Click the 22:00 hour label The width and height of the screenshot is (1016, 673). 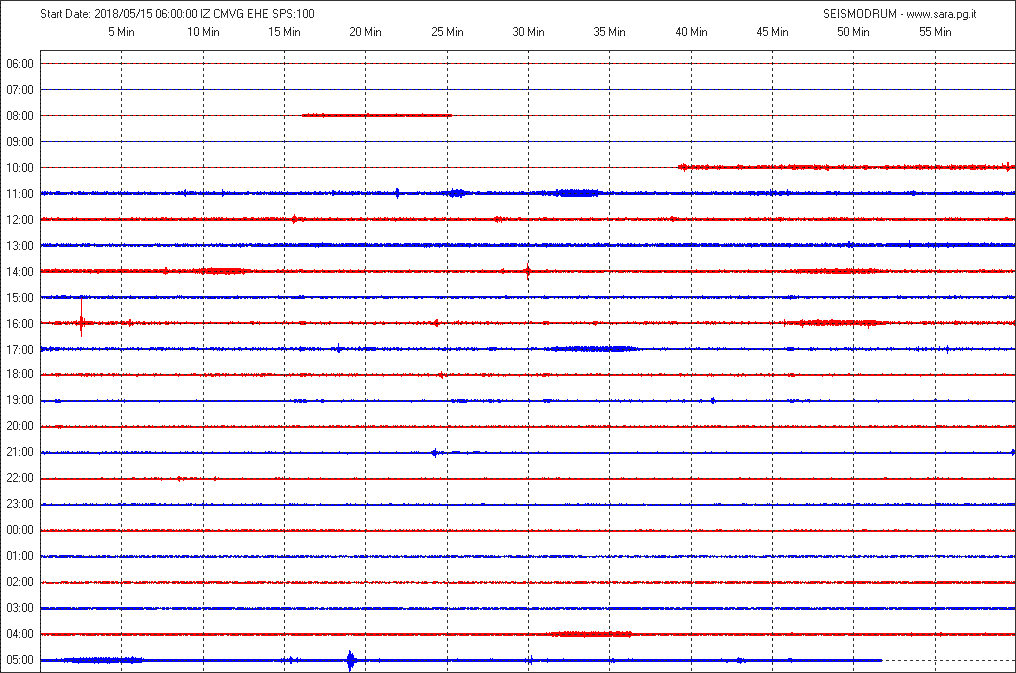coord(20,477)
